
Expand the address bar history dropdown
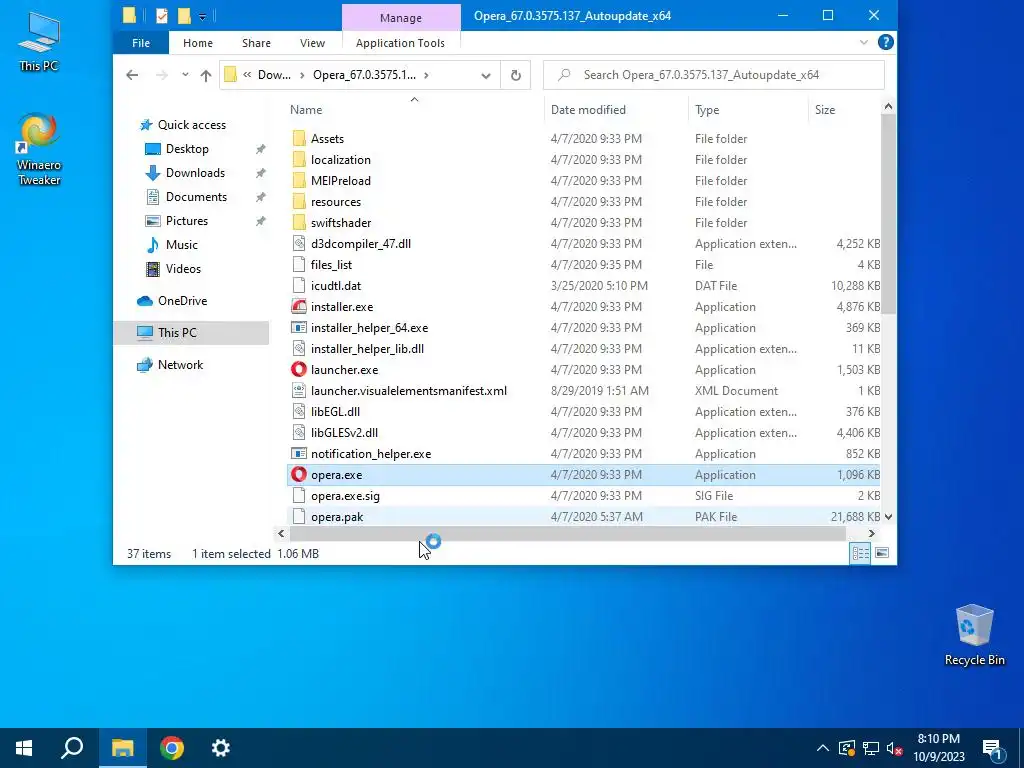click(x=486, y=75)
